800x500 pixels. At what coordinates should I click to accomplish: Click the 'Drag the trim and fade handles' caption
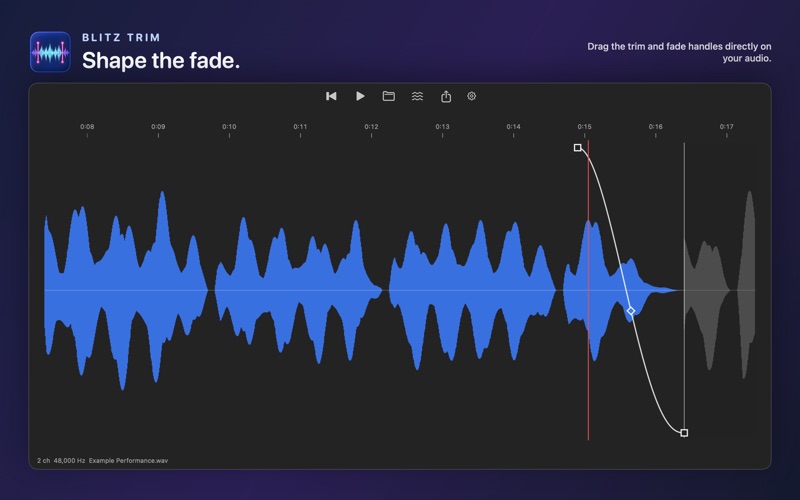tap(679, 52)
